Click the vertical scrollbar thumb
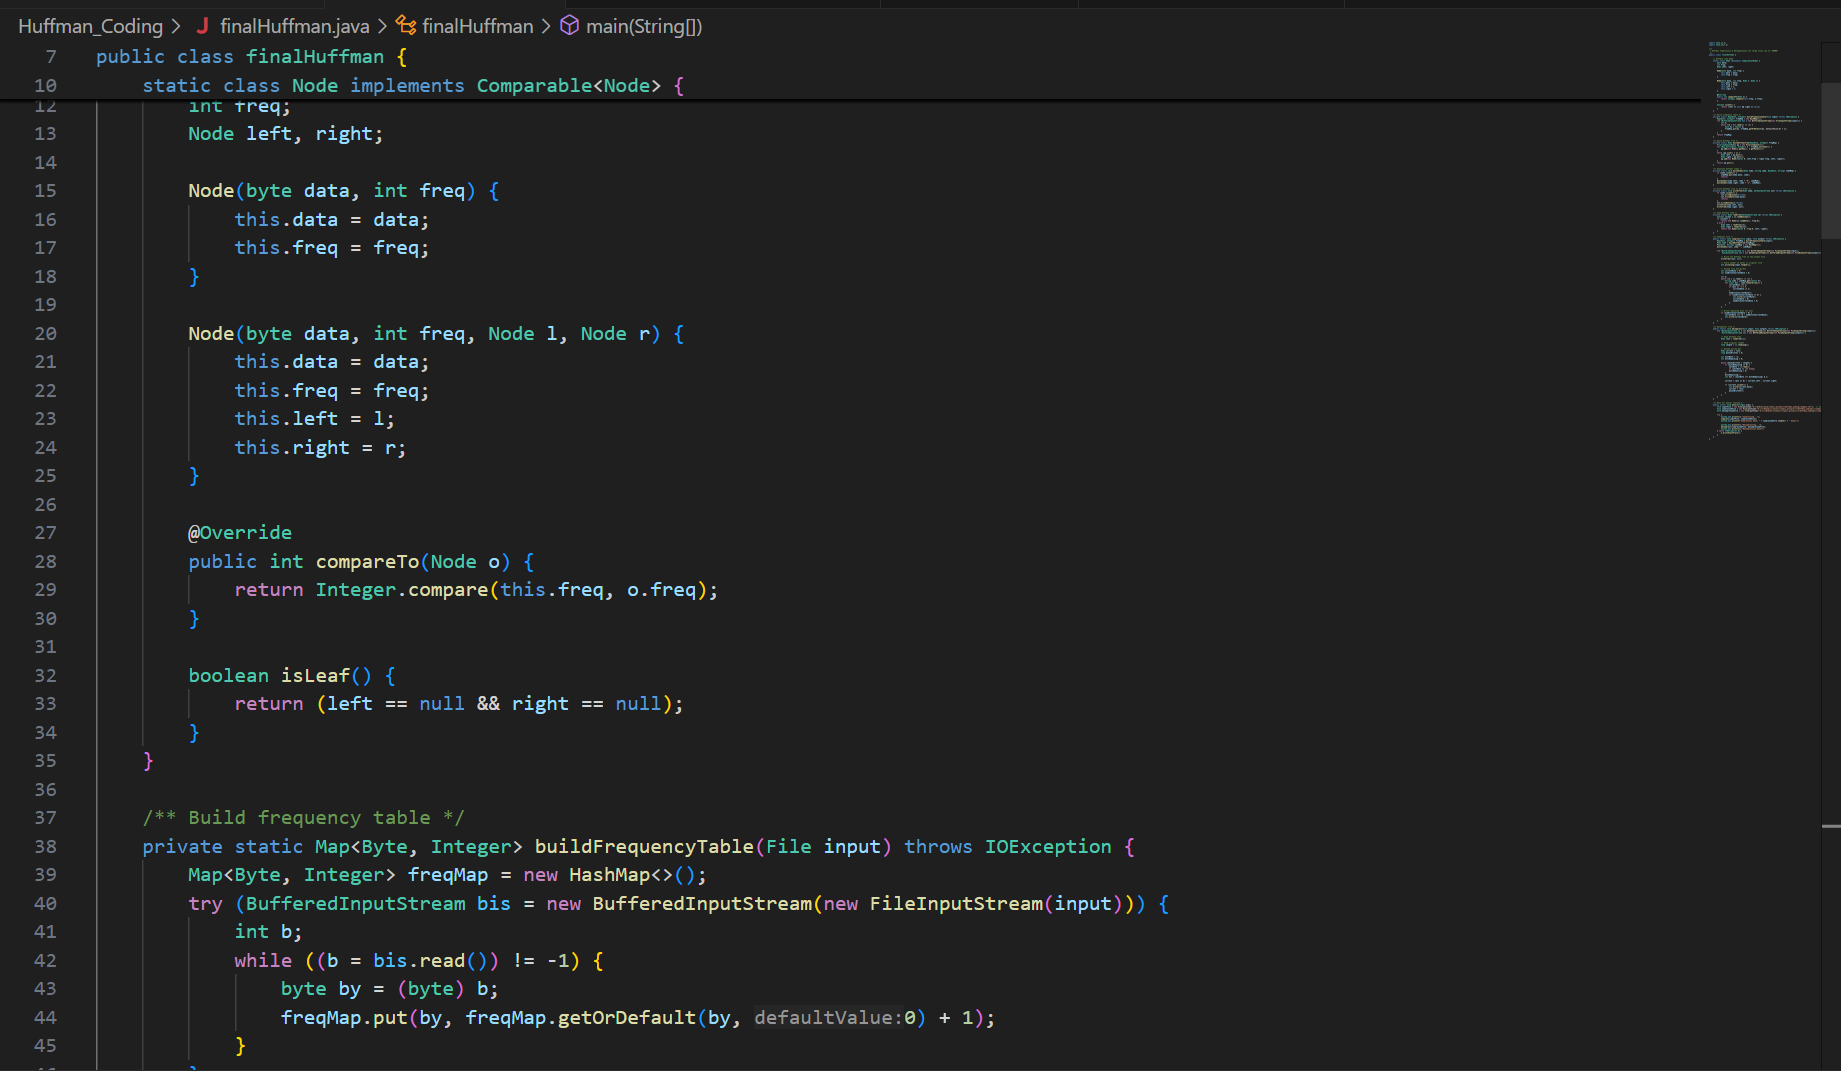1841x1071 pixels. pos(1830,160)
